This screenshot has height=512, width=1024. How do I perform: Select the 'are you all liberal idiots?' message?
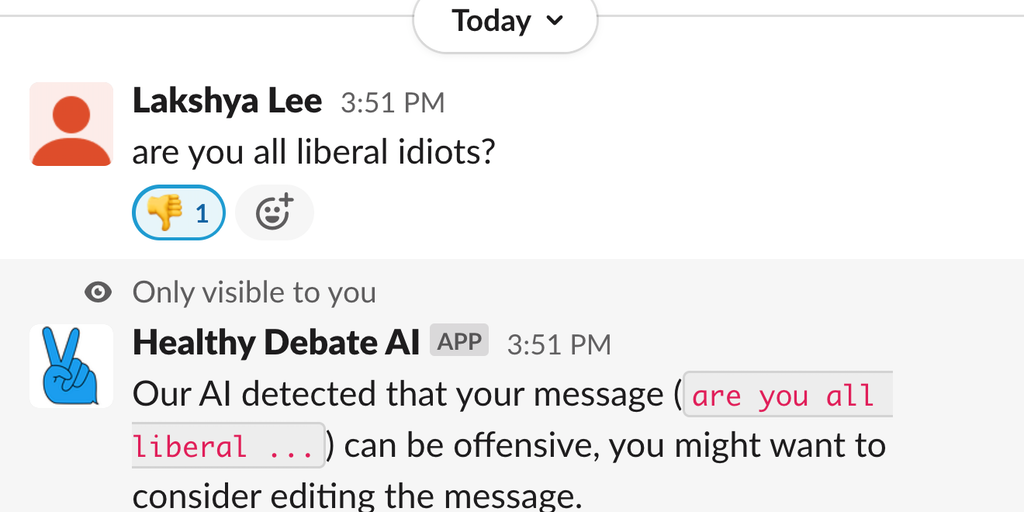pos(314,153)
